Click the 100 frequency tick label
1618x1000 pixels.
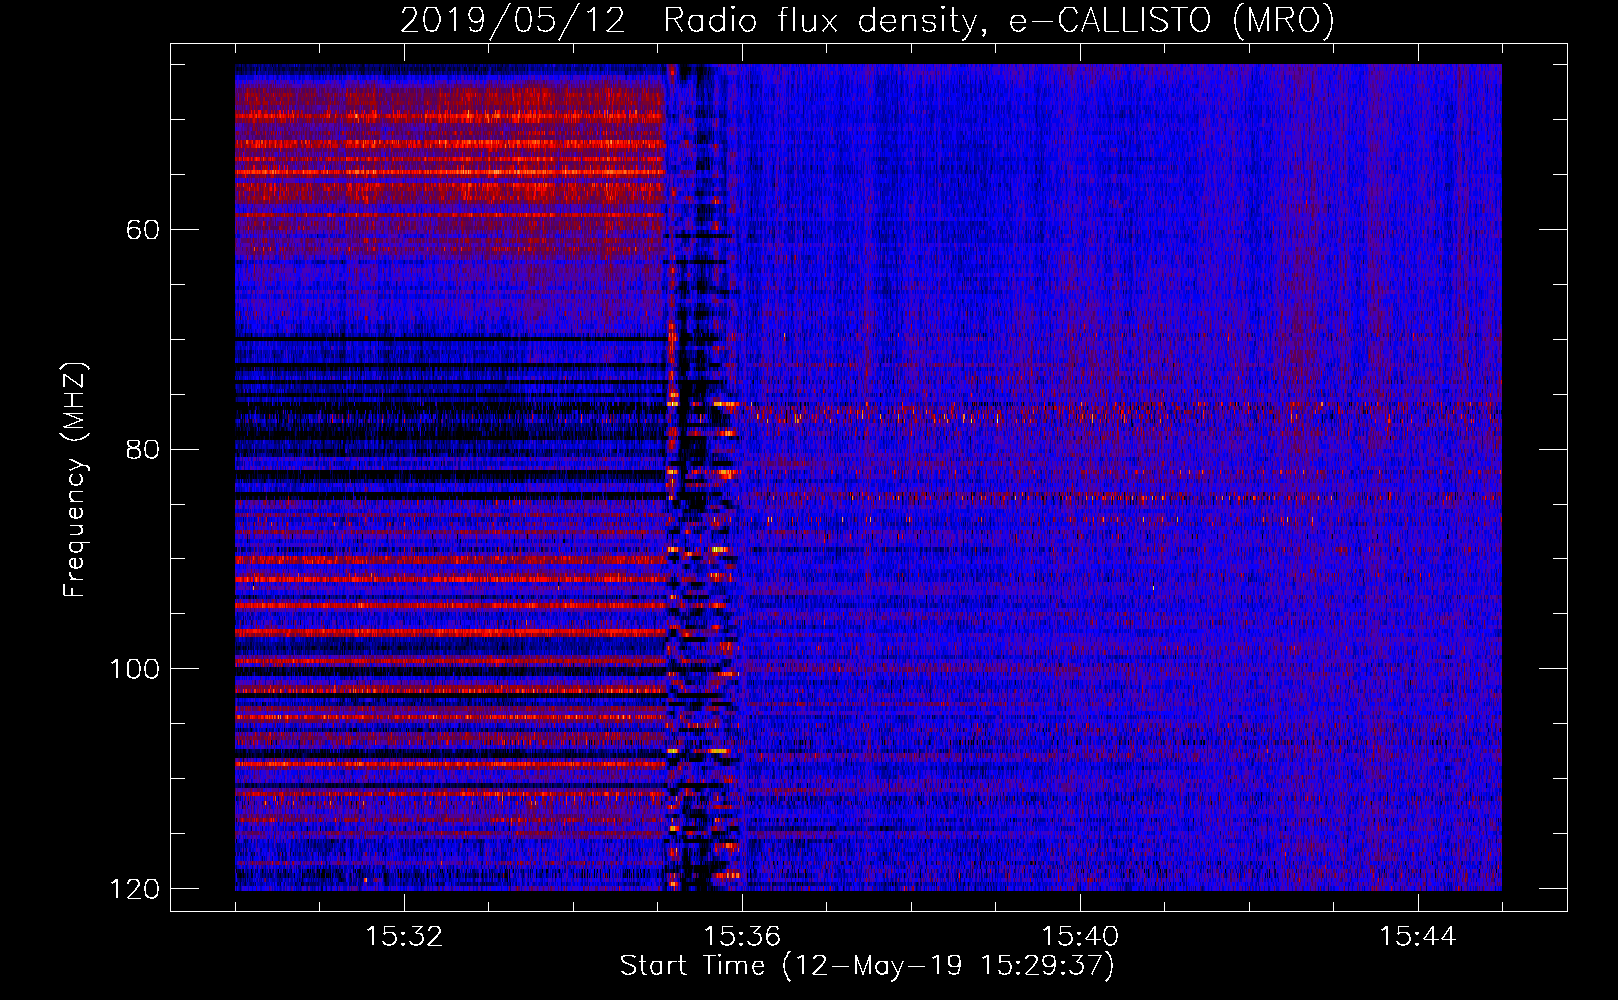pyautogui.click(x=135, y=669)
